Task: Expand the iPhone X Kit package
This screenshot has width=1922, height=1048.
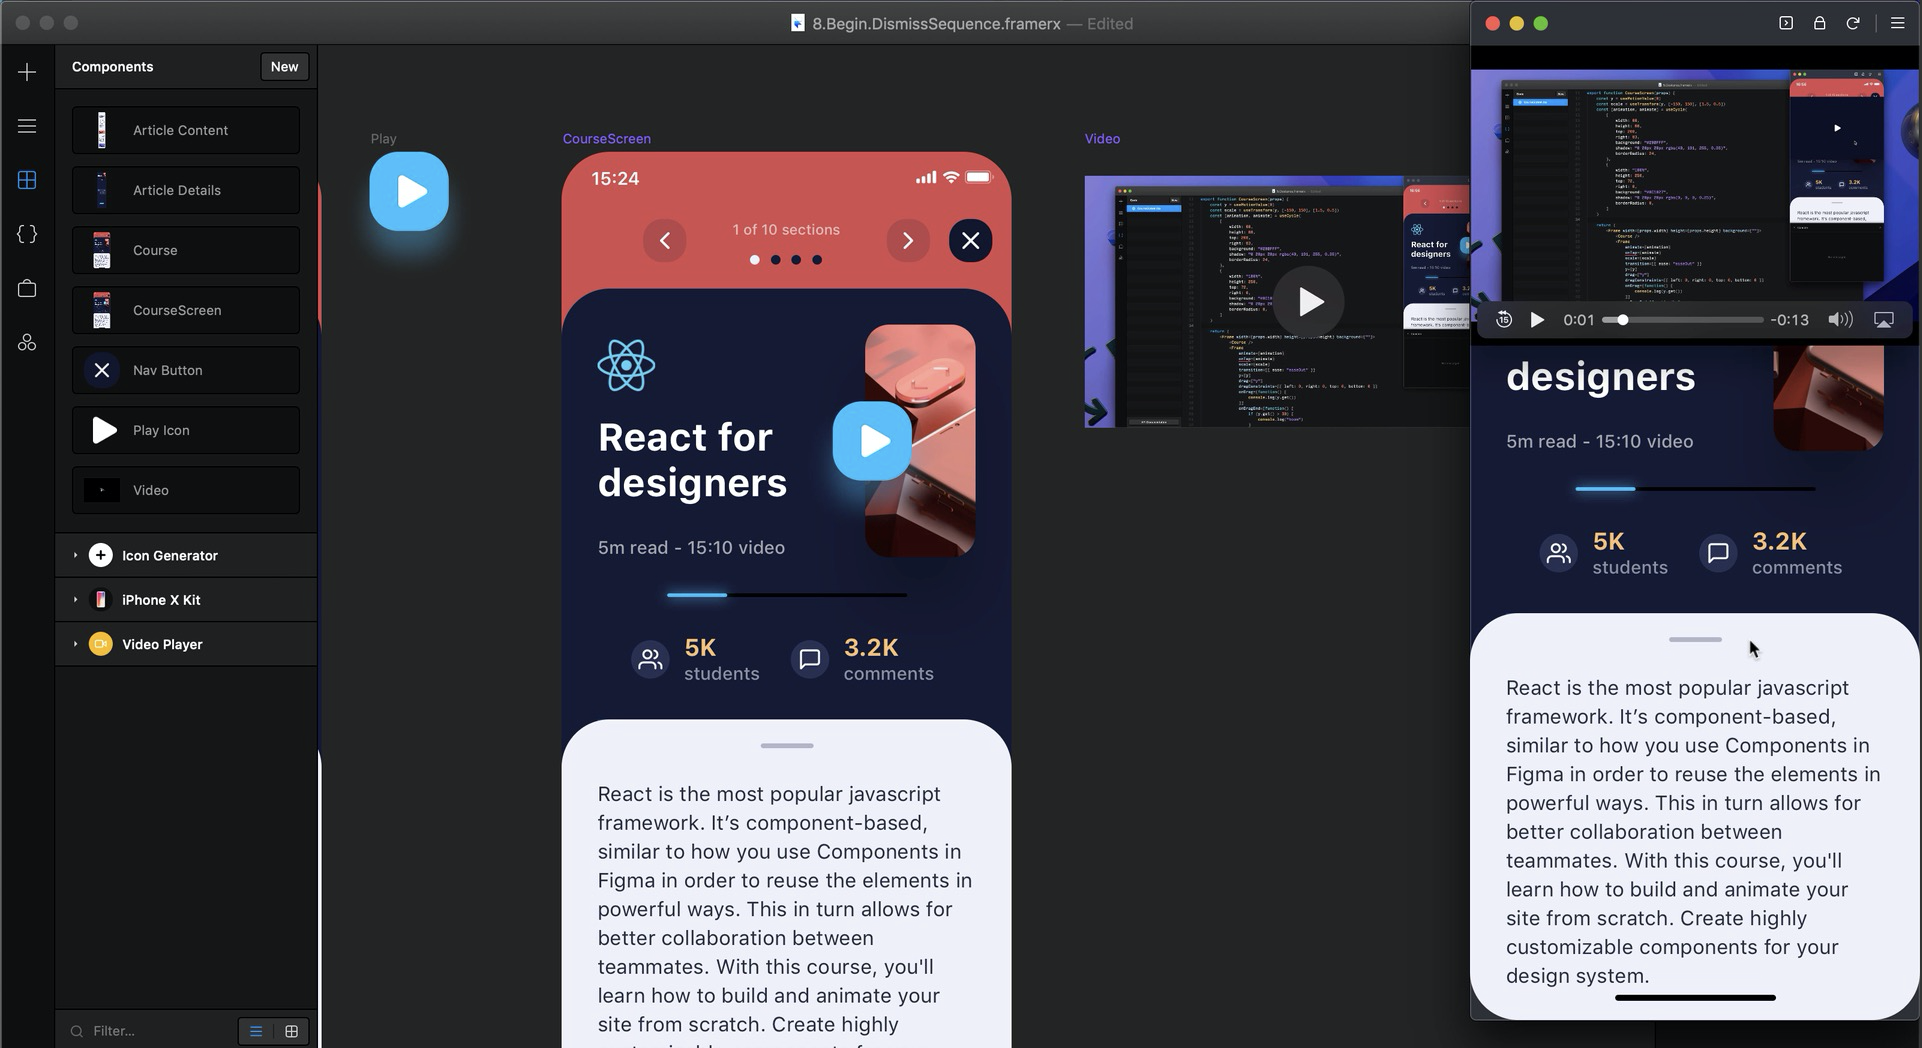Action: tap(75, 600)
